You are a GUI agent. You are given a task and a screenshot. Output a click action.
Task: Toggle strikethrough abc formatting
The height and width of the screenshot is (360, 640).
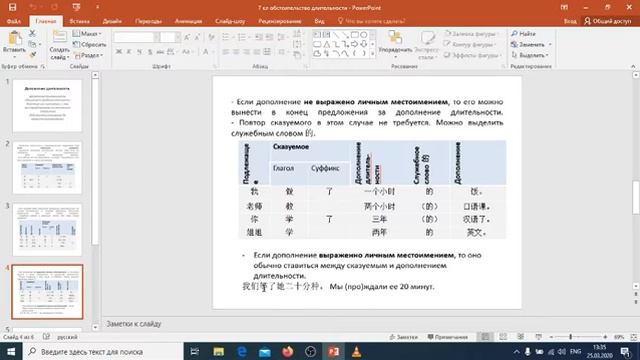tap(160, 52)
